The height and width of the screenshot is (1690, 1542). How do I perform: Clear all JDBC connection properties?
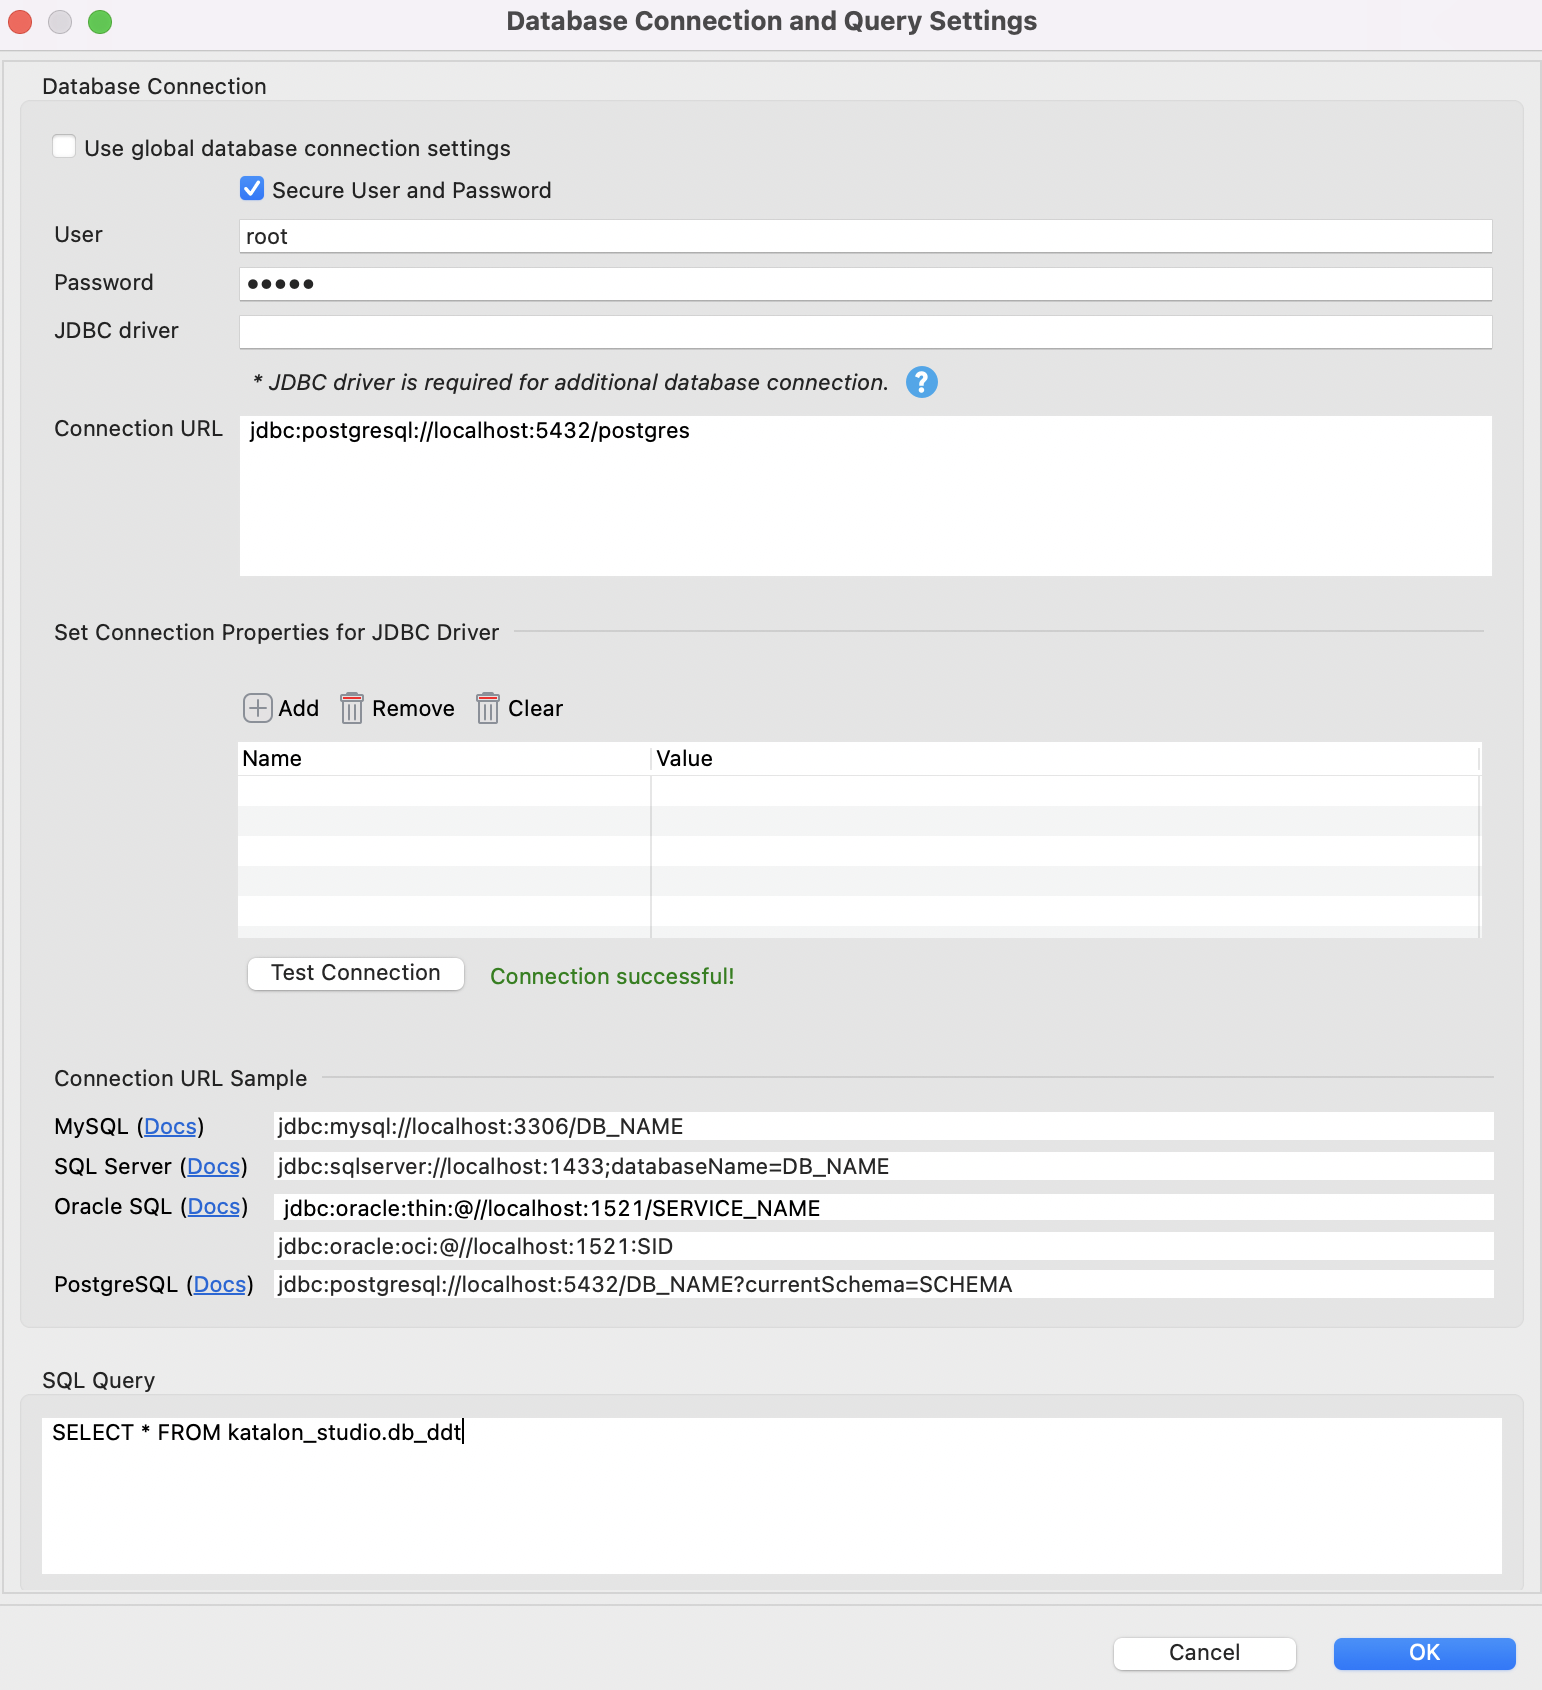coord(519,708)
